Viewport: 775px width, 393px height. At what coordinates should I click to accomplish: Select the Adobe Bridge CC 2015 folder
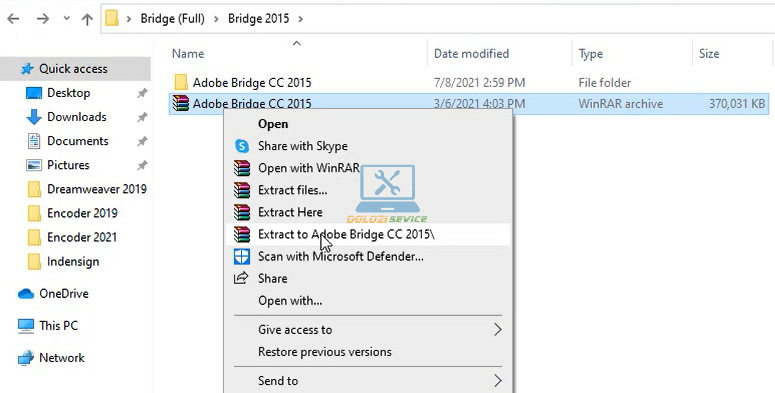tap(252, 83)
